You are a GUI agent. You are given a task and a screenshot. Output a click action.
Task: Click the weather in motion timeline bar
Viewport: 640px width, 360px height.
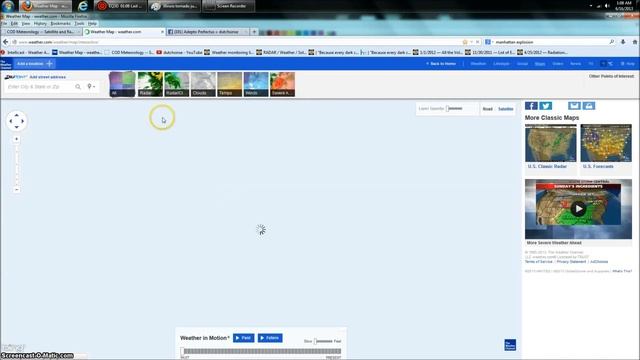click(262, 351)
